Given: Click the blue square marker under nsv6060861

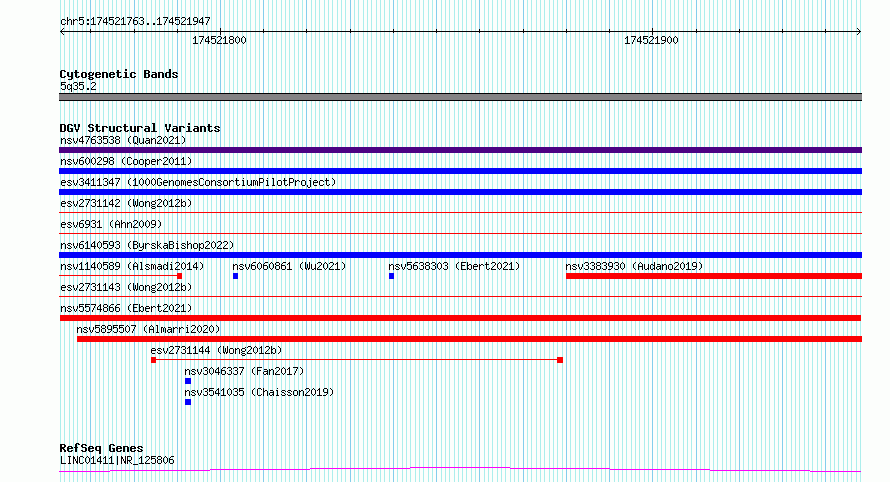Looking at the screenshot, I should 235,276.
